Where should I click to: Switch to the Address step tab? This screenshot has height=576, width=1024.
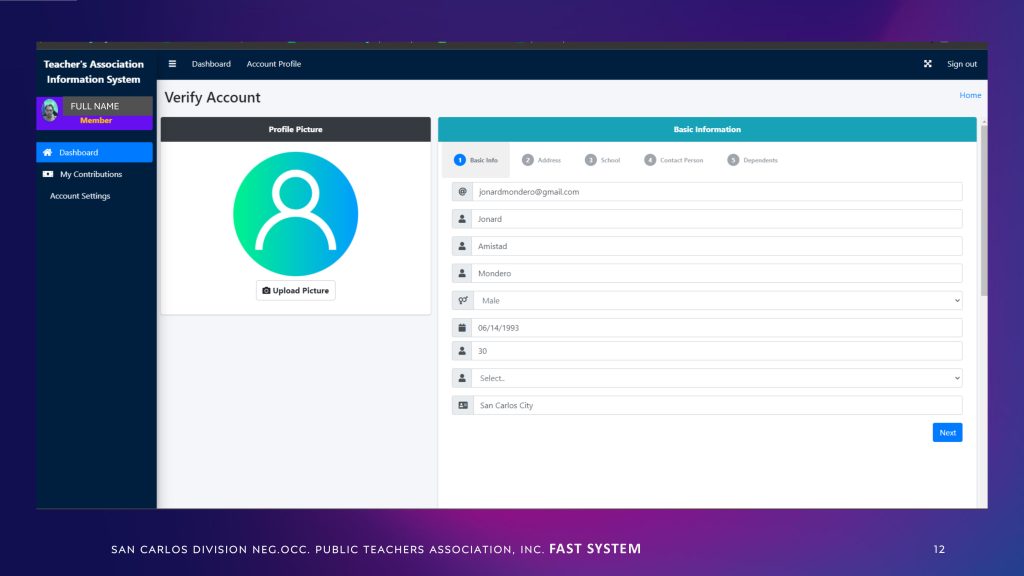point(541,160)
